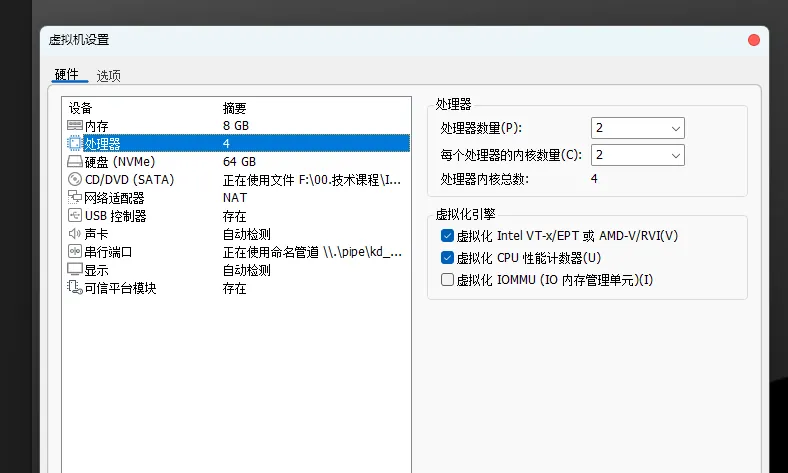Open the 处理器数量(P) dropdown

pyautogui.click(x=638, y=128)
